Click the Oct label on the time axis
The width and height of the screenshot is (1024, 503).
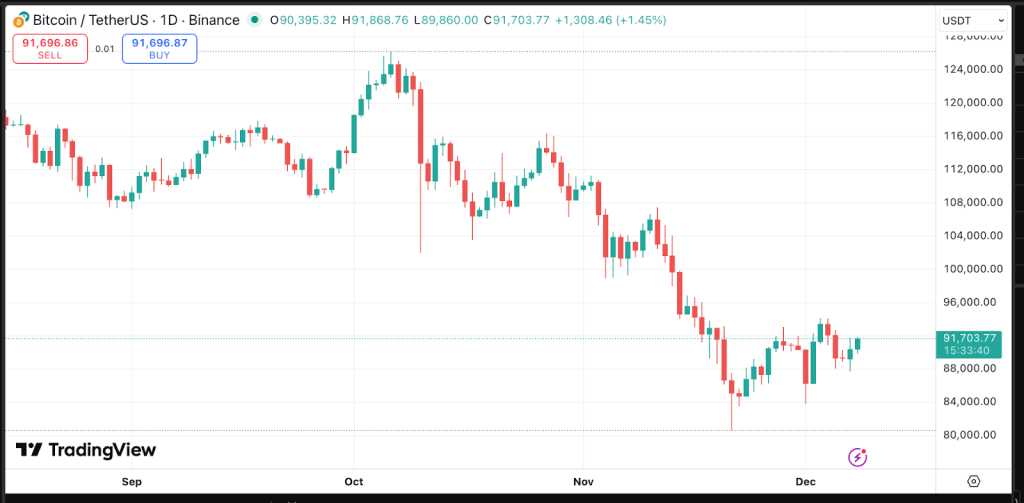354,481
